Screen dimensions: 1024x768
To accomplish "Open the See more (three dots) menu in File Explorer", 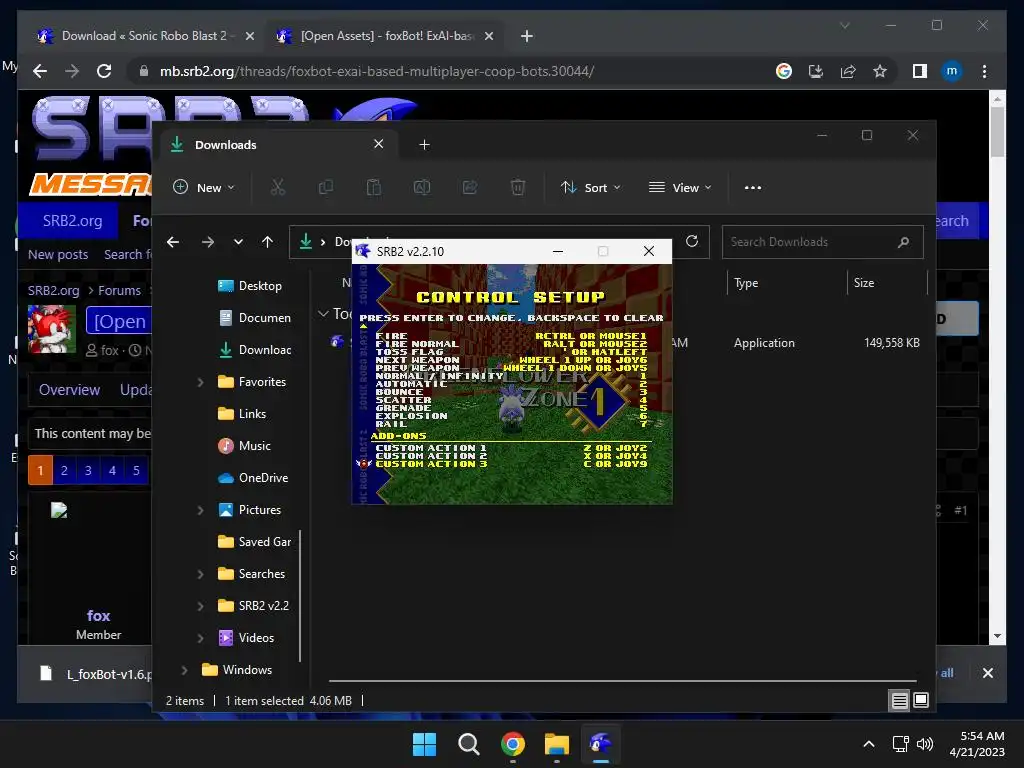I will (x=752, y=187).
